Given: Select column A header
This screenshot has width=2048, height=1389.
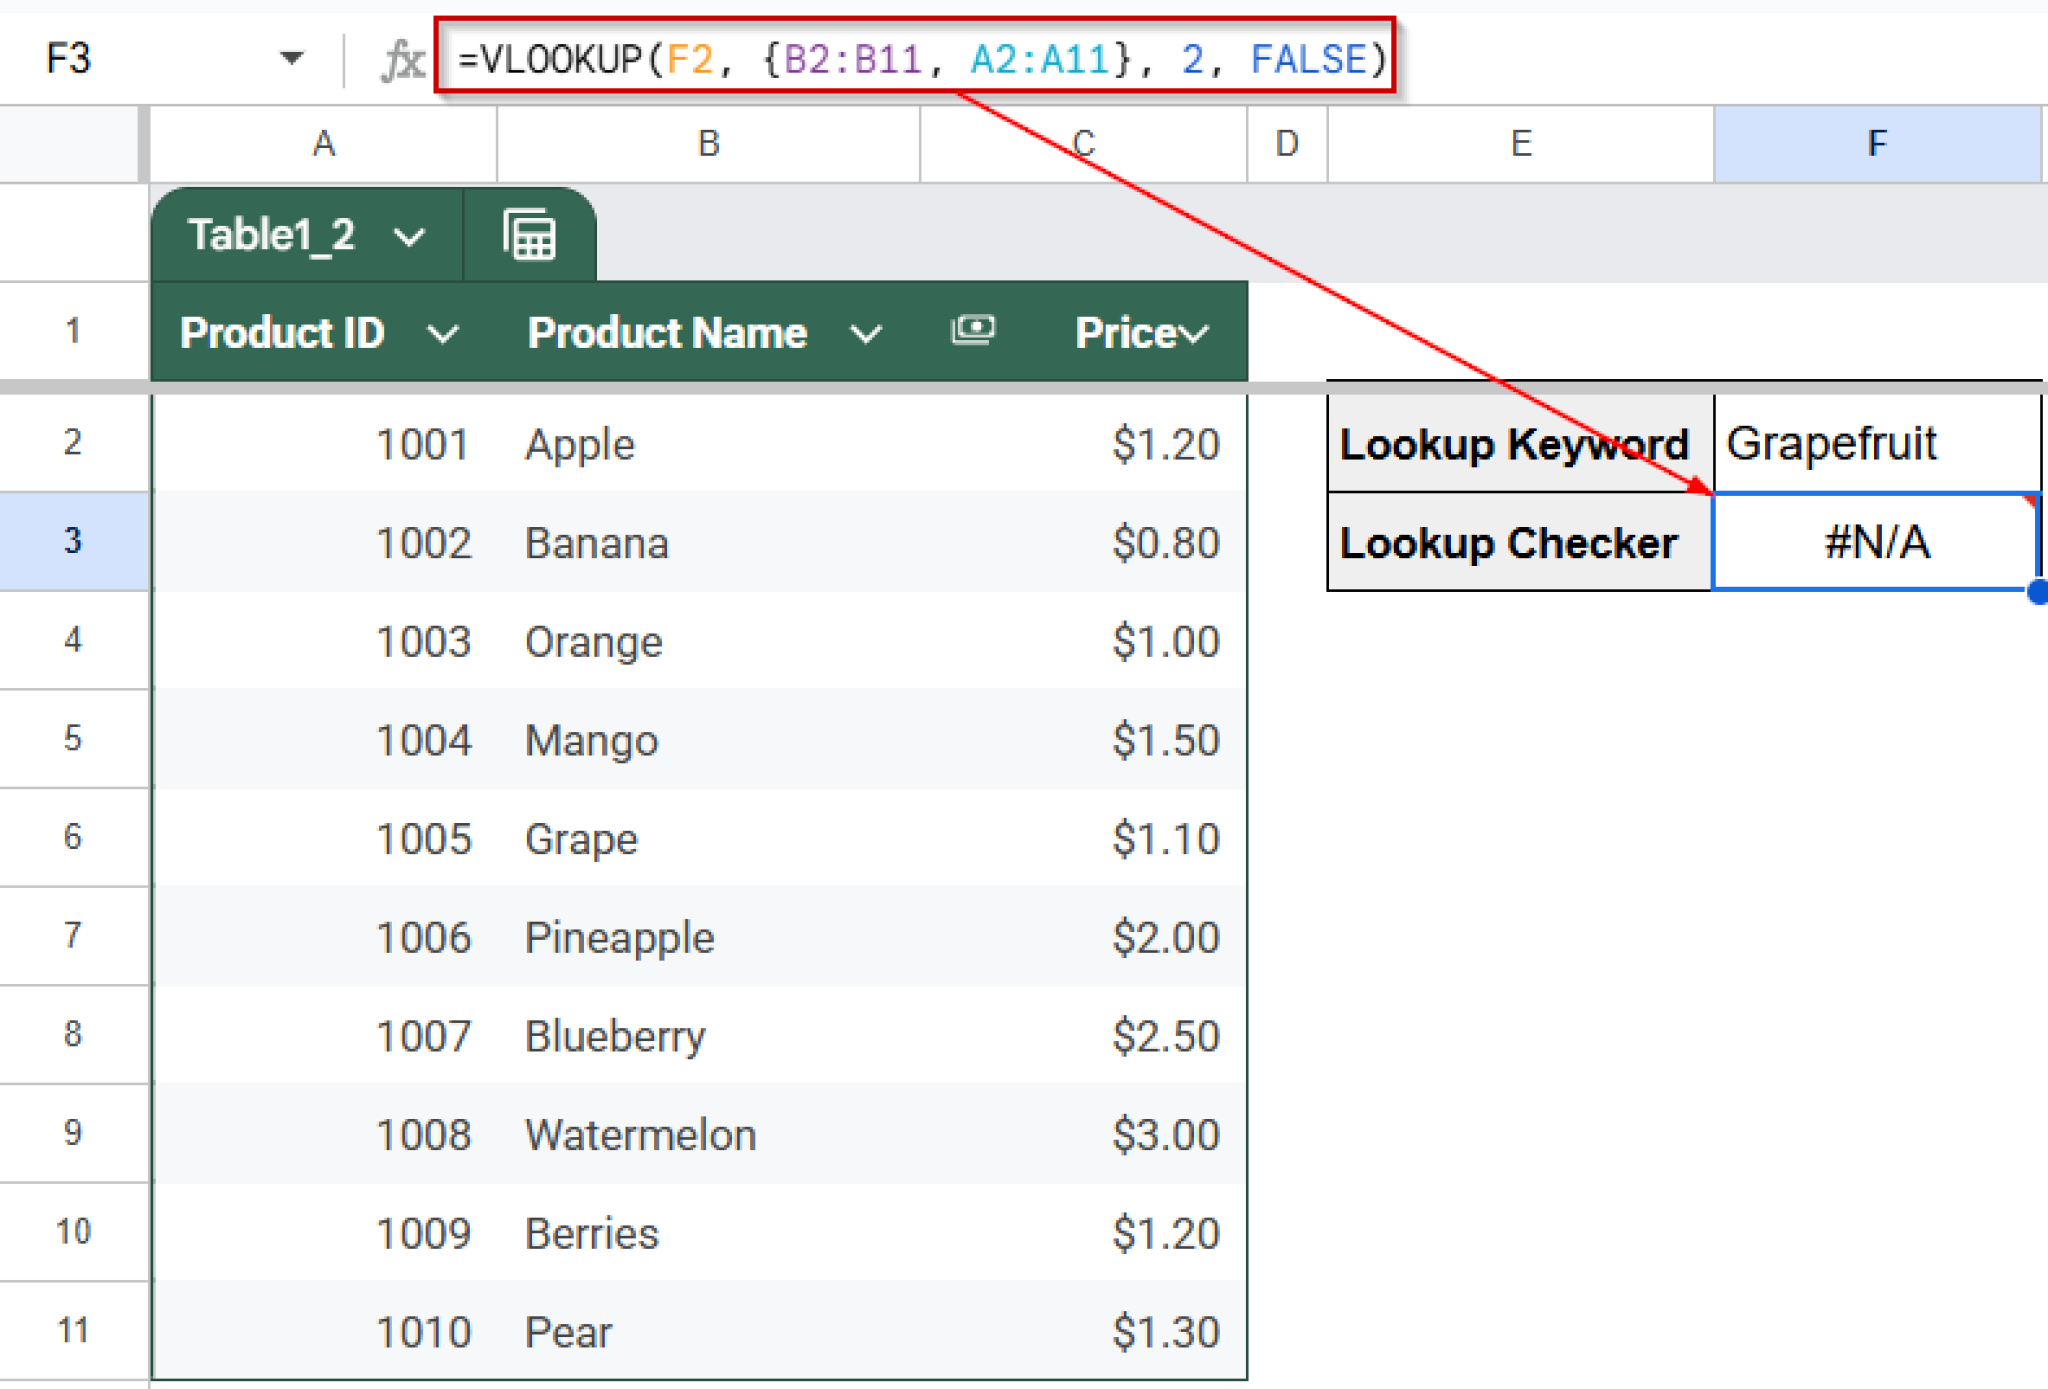Looking at the screenshot, I should [x=322, y=143].
